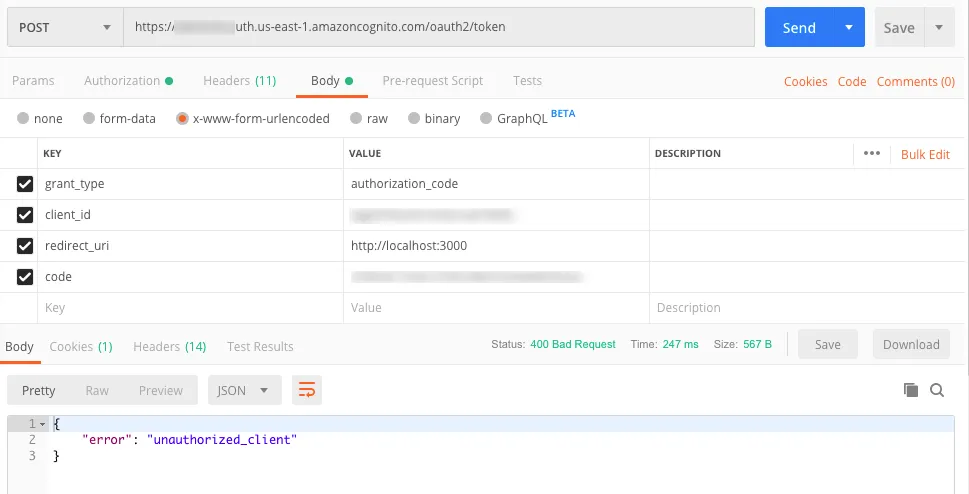Expand the Send button dropdown arrow

pos(849,28)
